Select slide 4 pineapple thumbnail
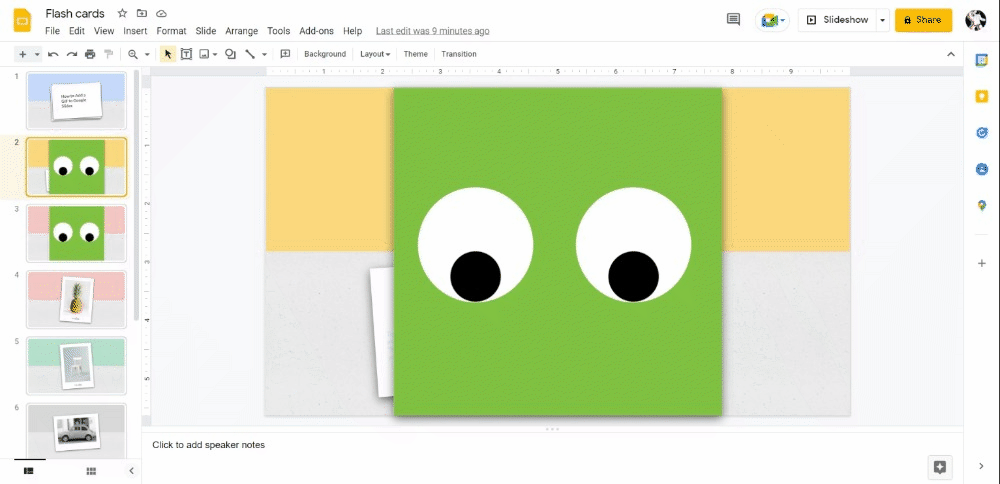The image size is (1000, 484). point(77,300)
